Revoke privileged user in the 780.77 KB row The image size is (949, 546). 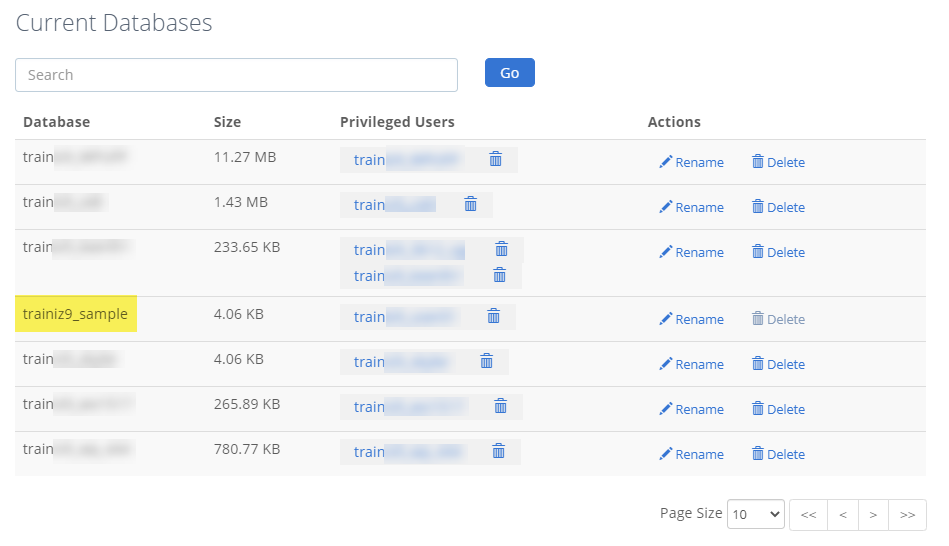tap(498, 451)
